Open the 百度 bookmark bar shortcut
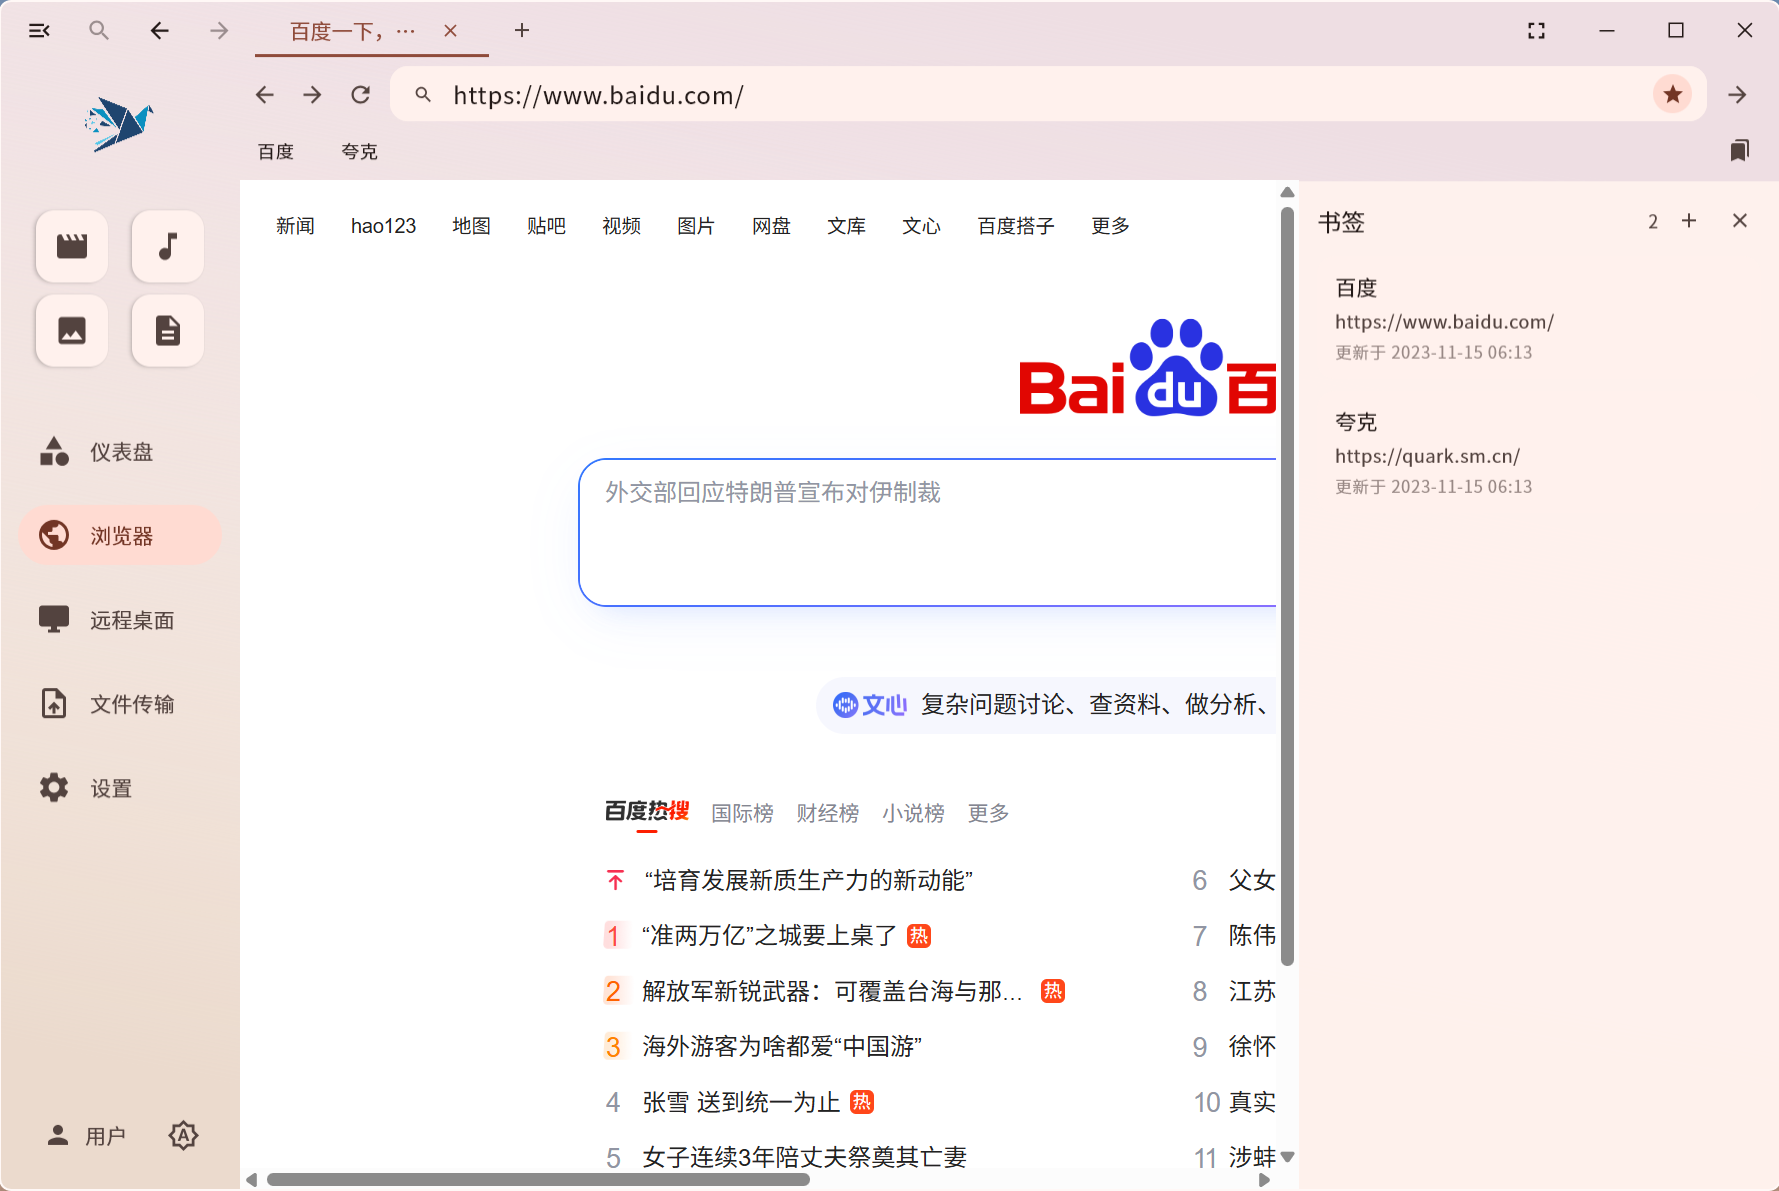The height and width of the screenshot is (1191, 1779). (x=276, y=151)
